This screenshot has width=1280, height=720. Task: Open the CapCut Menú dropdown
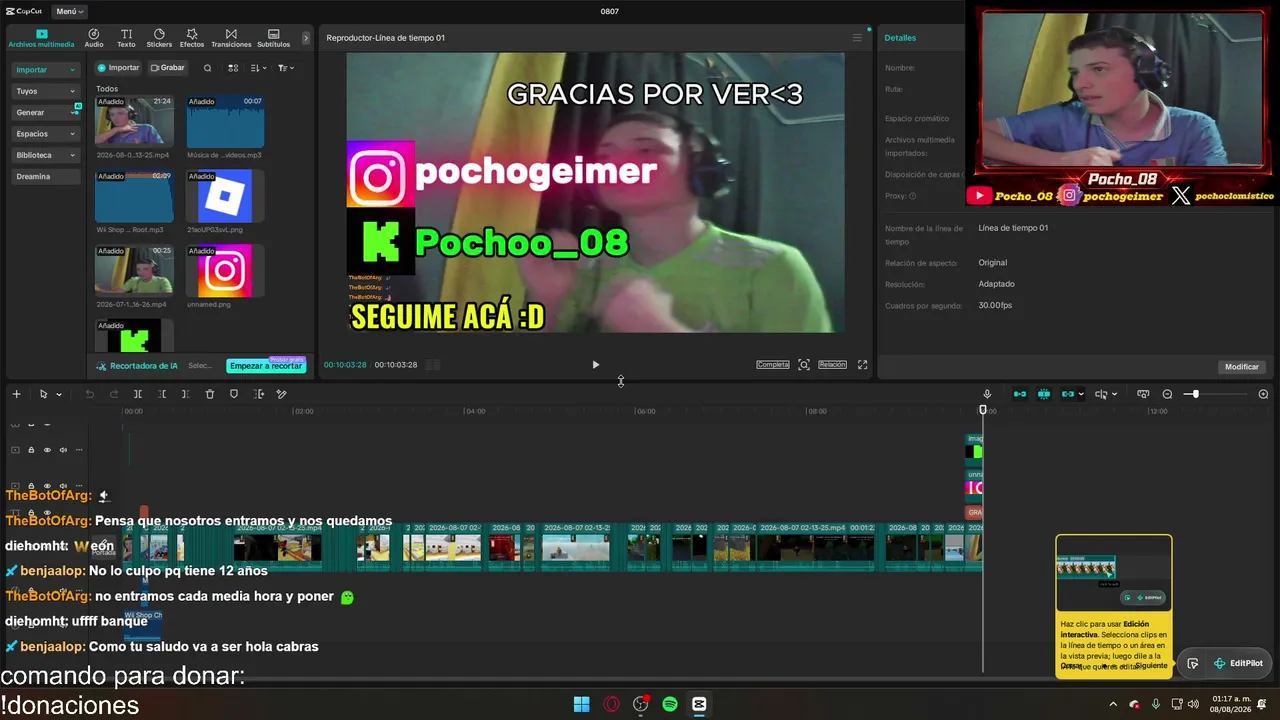click(x=69, y=11)
